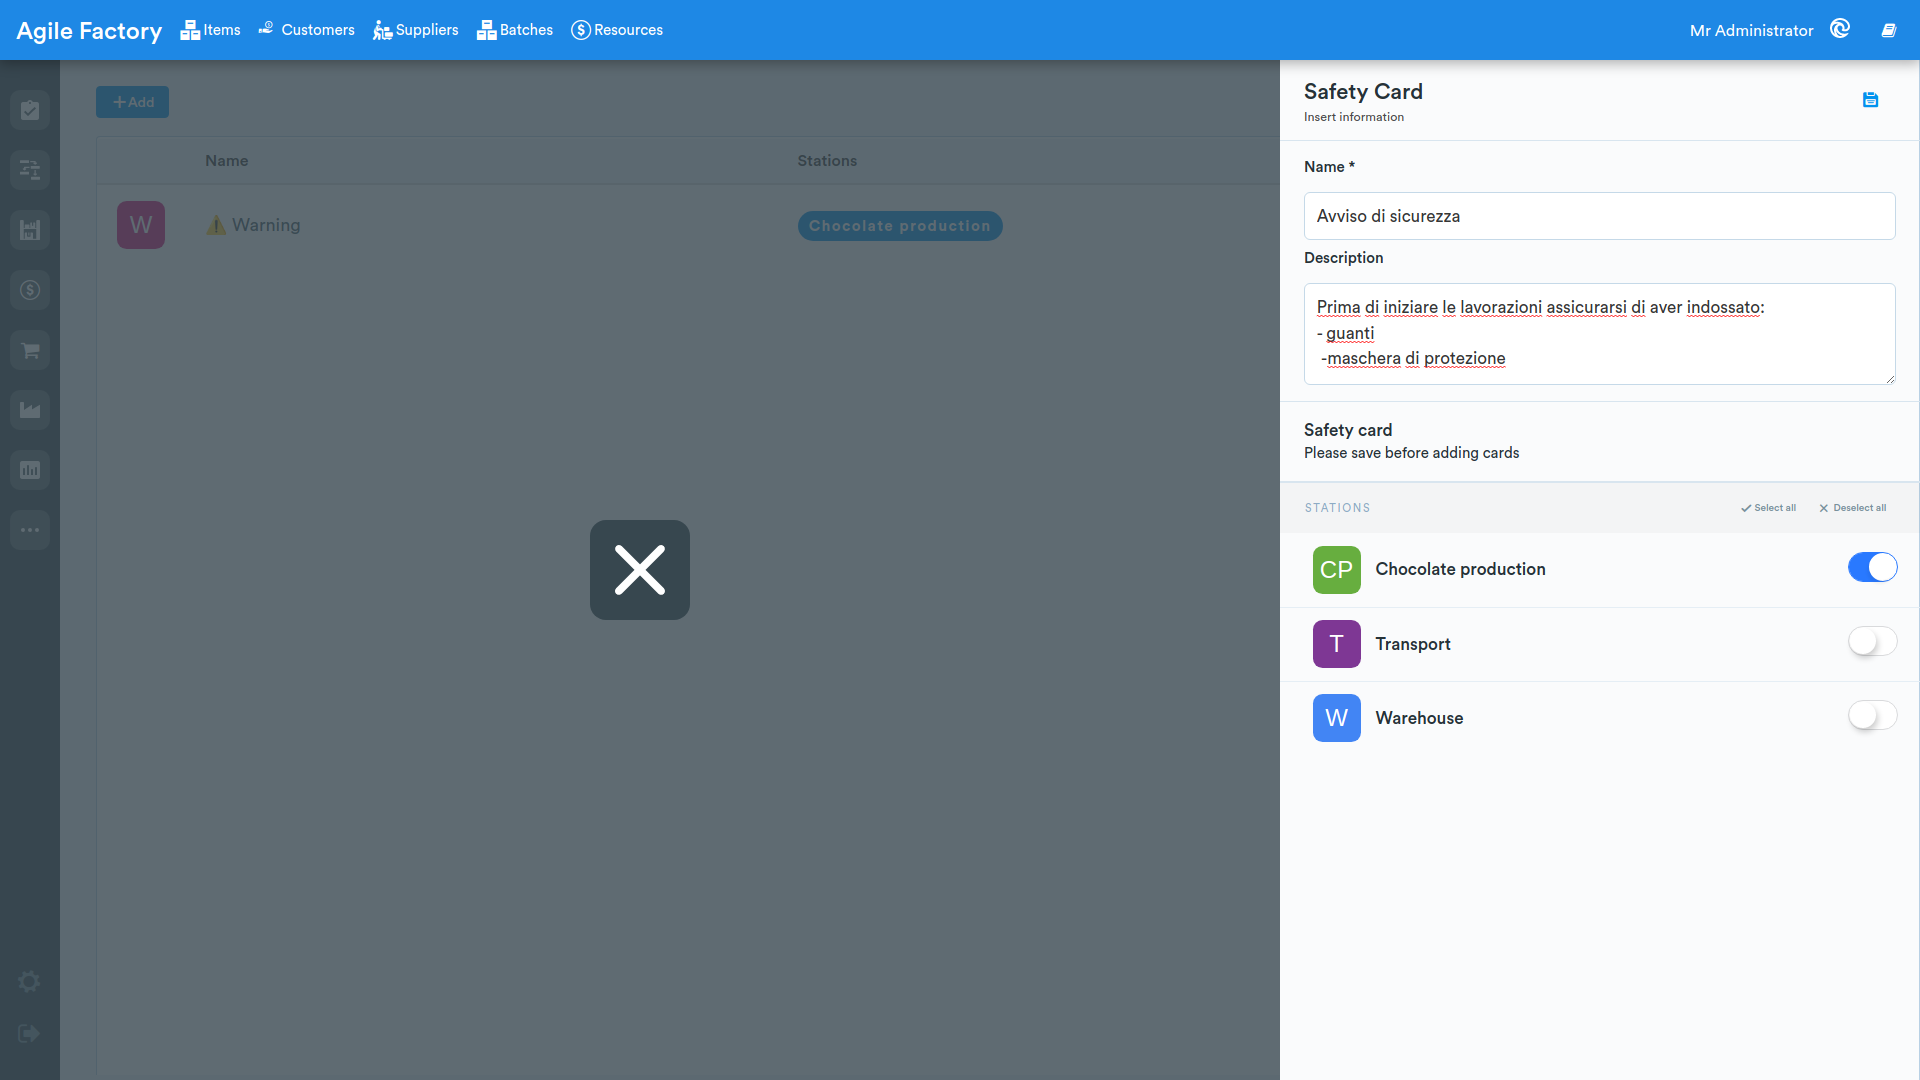Click Select all stations link
Screen dimensions: 1920x1080
pyautogui.click(x=1768, y=508)
